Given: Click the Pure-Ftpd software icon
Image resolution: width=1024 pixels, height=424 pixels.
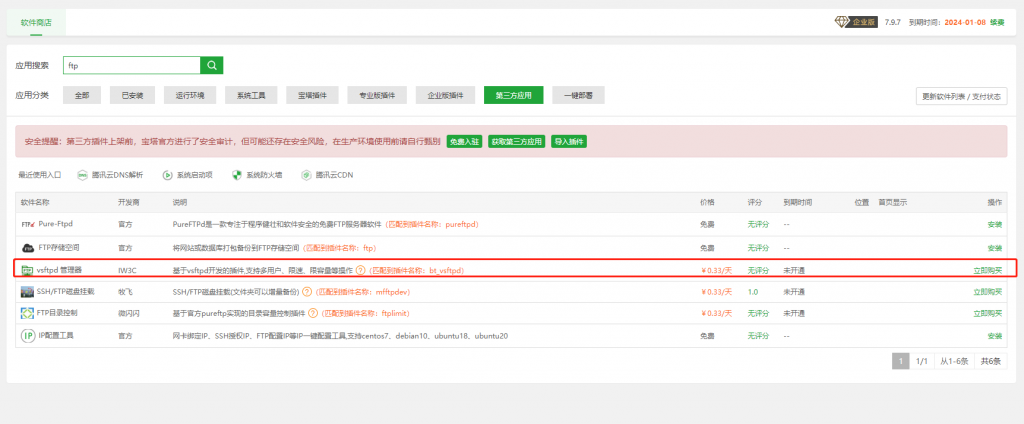Looking at the screenshot, I should 28,224.
